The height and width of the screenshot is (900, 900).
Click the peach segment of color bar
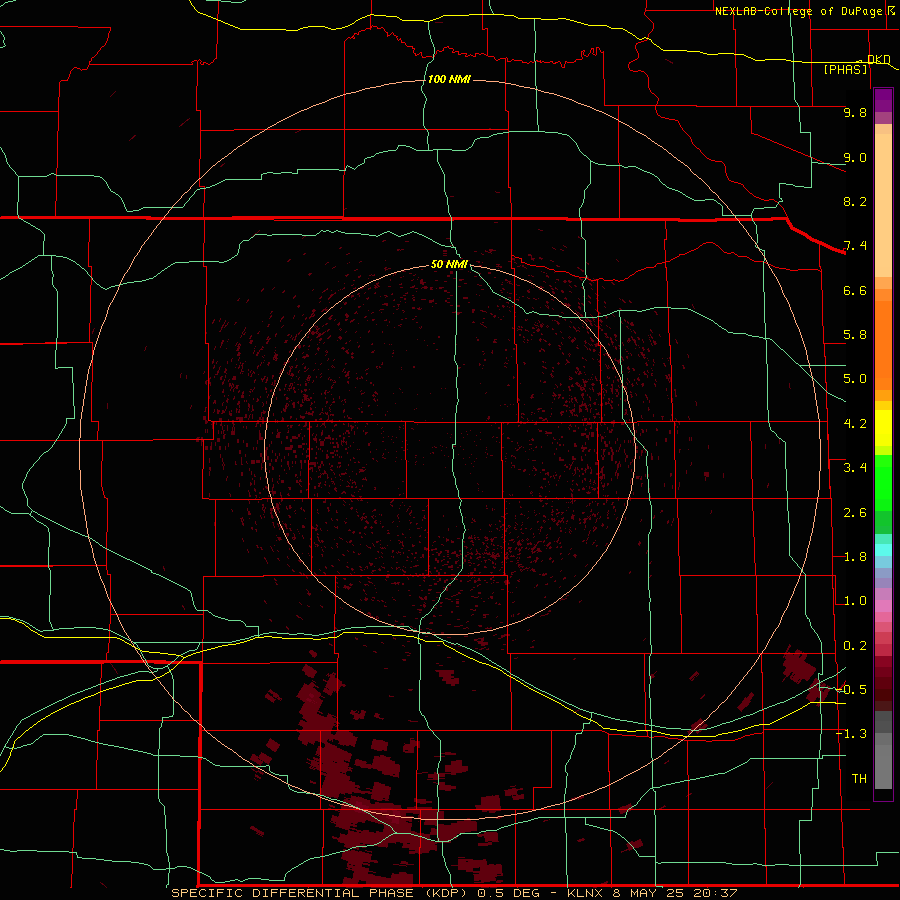[883, 205]
